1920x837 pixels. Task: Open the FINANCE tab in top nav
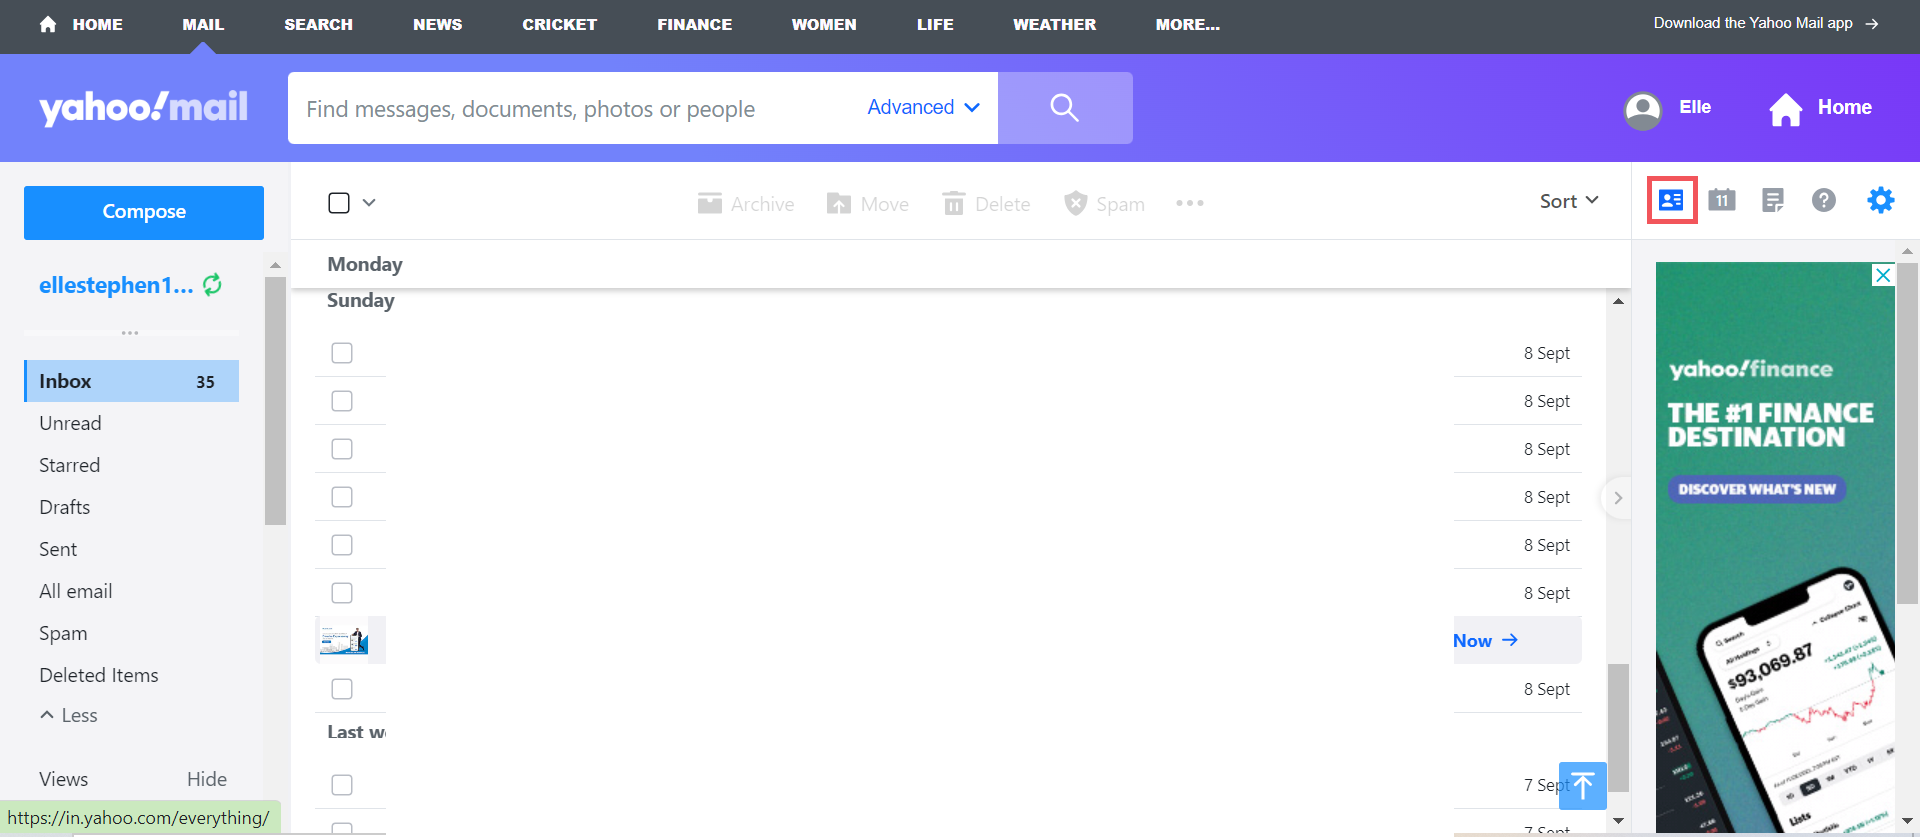coord(695,24)
